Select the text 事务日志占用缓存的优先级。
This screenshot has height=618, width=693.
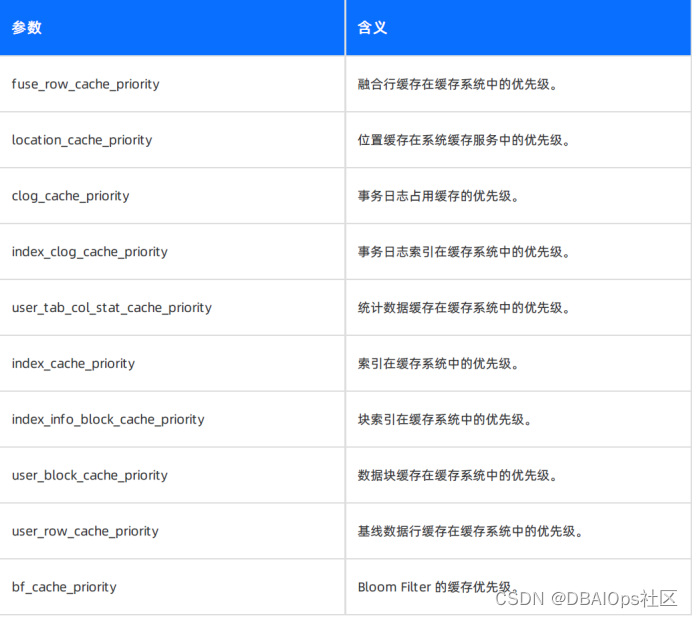[439, 196]
